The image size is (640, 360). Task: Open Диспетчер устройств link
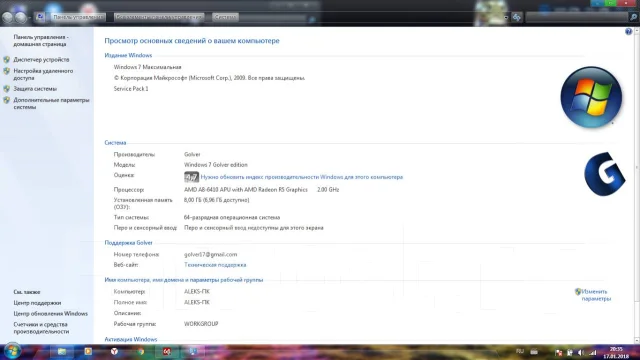pos(41,60)
